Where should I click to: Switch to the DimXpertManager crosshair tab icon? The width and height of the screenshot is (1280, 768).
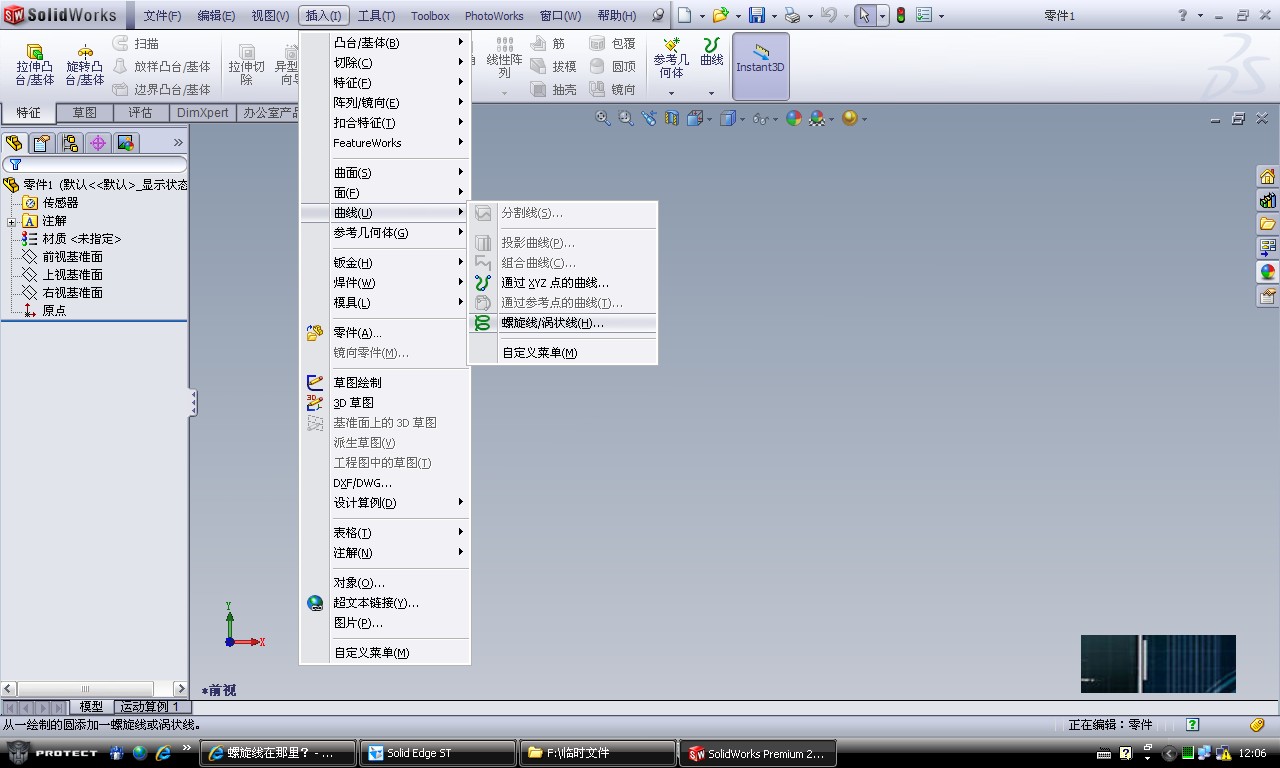point(98,143)
